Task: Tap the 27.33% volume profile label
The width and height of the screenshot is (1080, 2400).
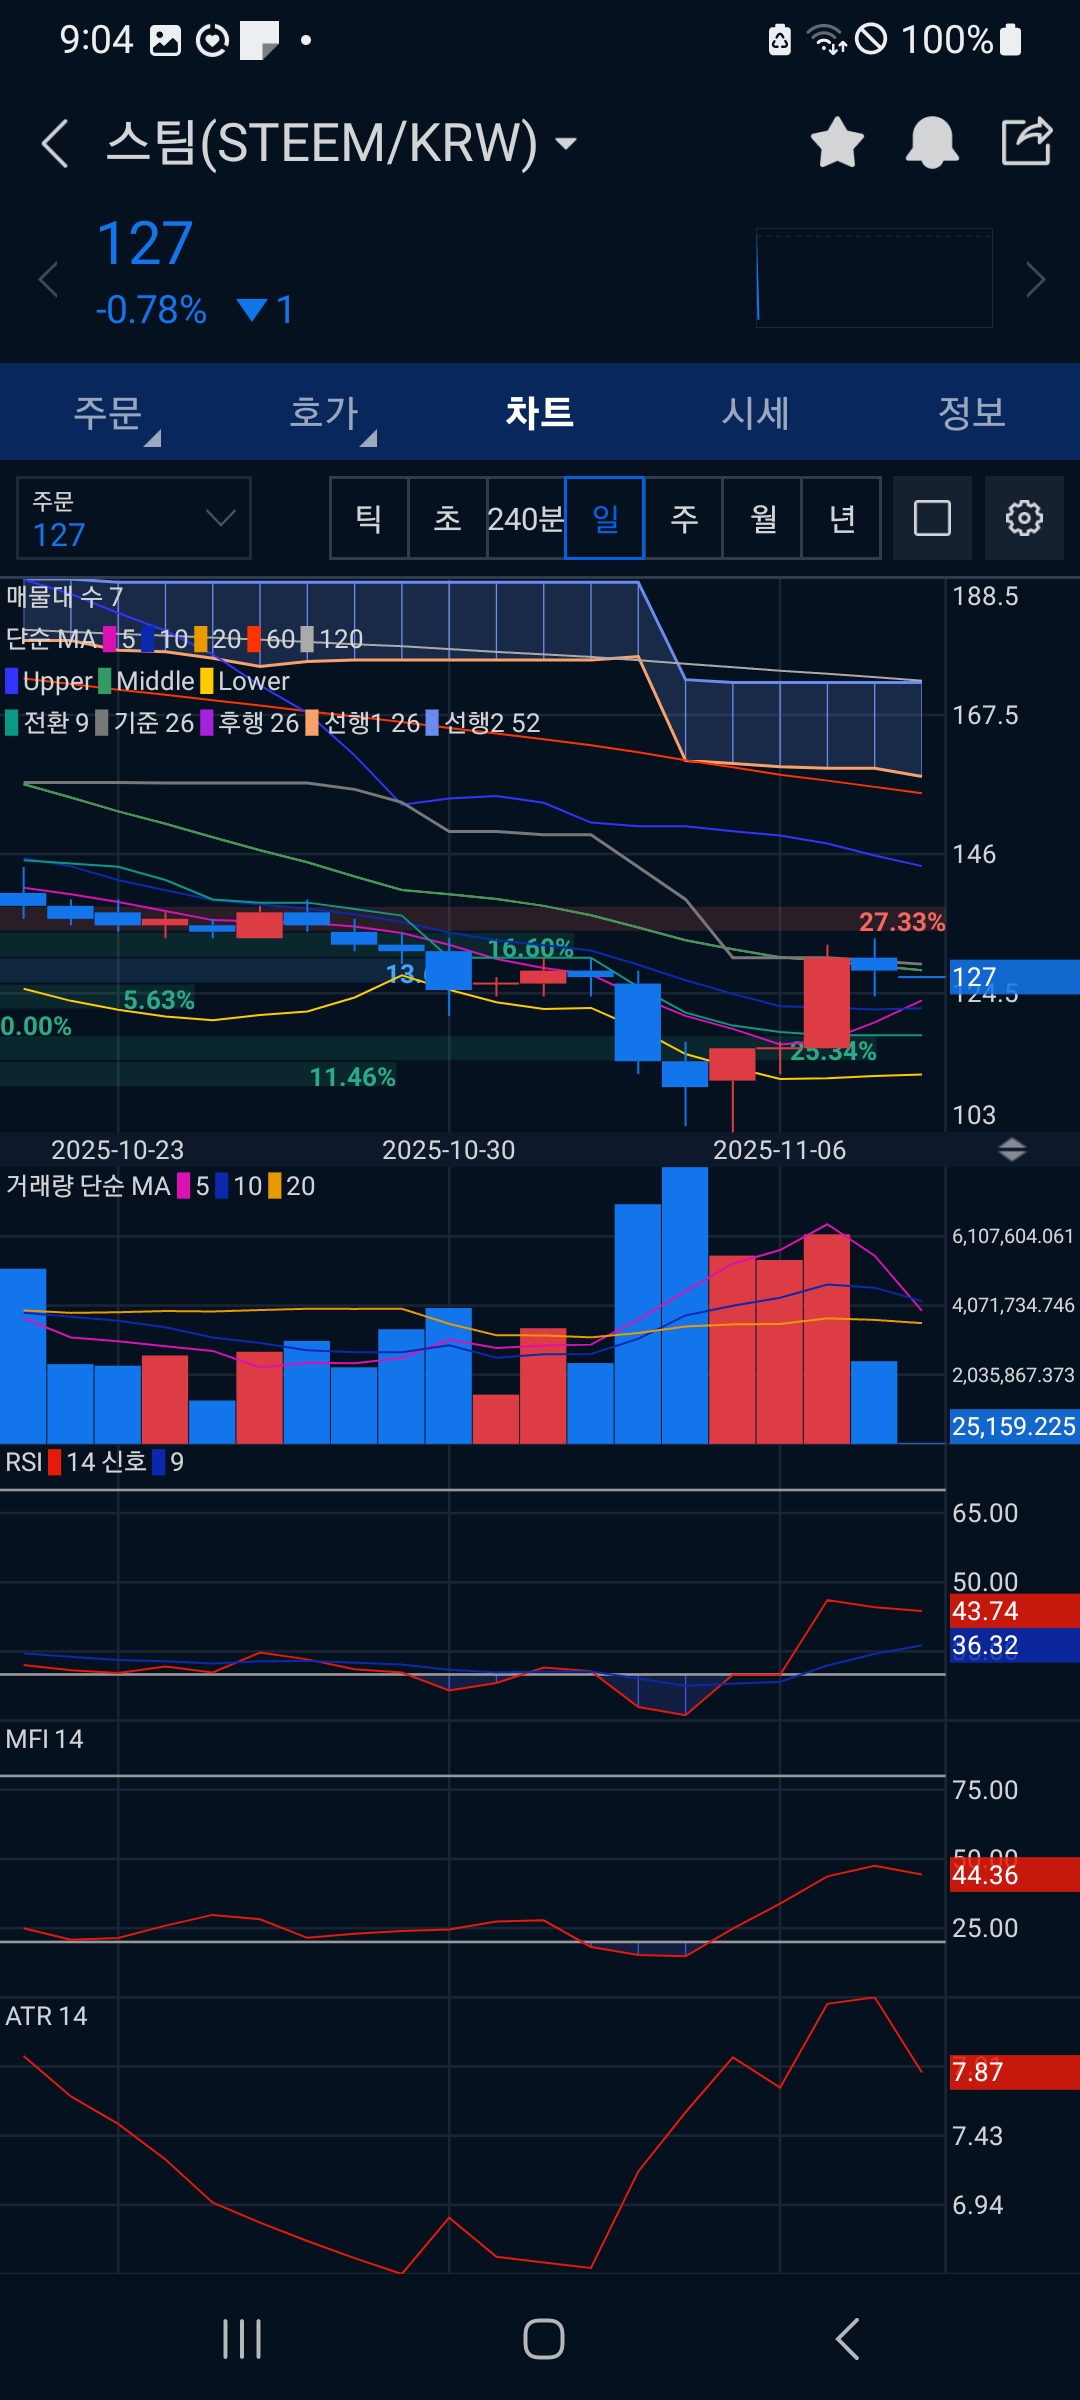Action: [902, 922]
